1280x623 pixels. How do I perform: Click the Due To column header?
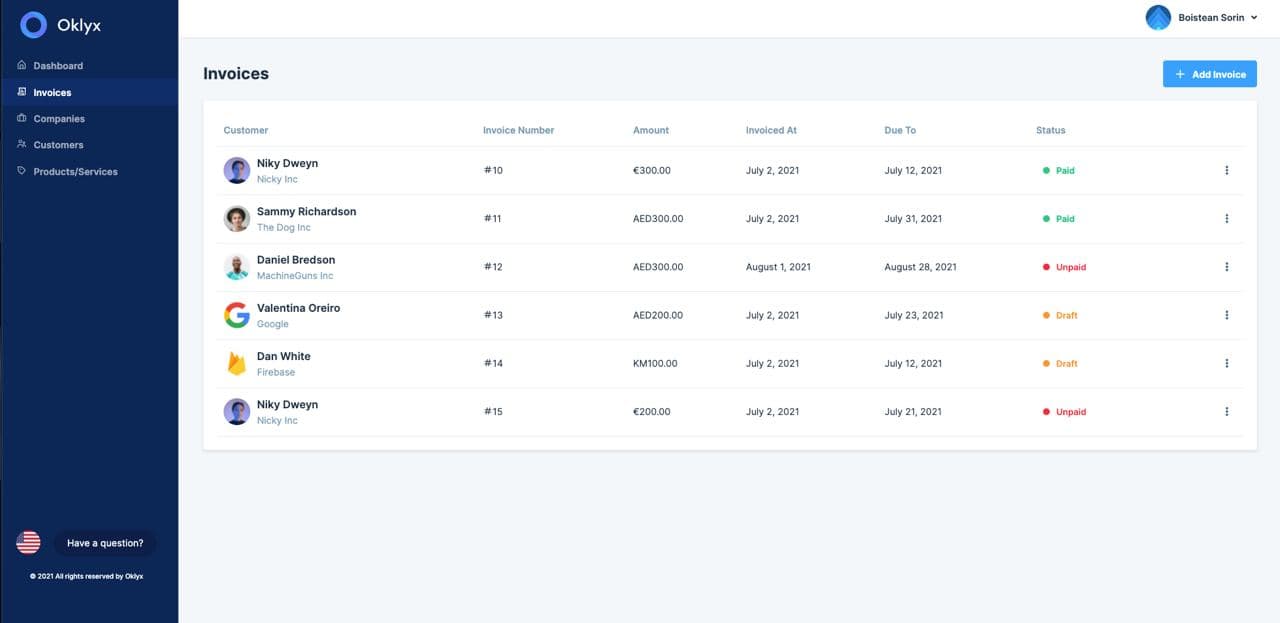(x=900, y=130)
